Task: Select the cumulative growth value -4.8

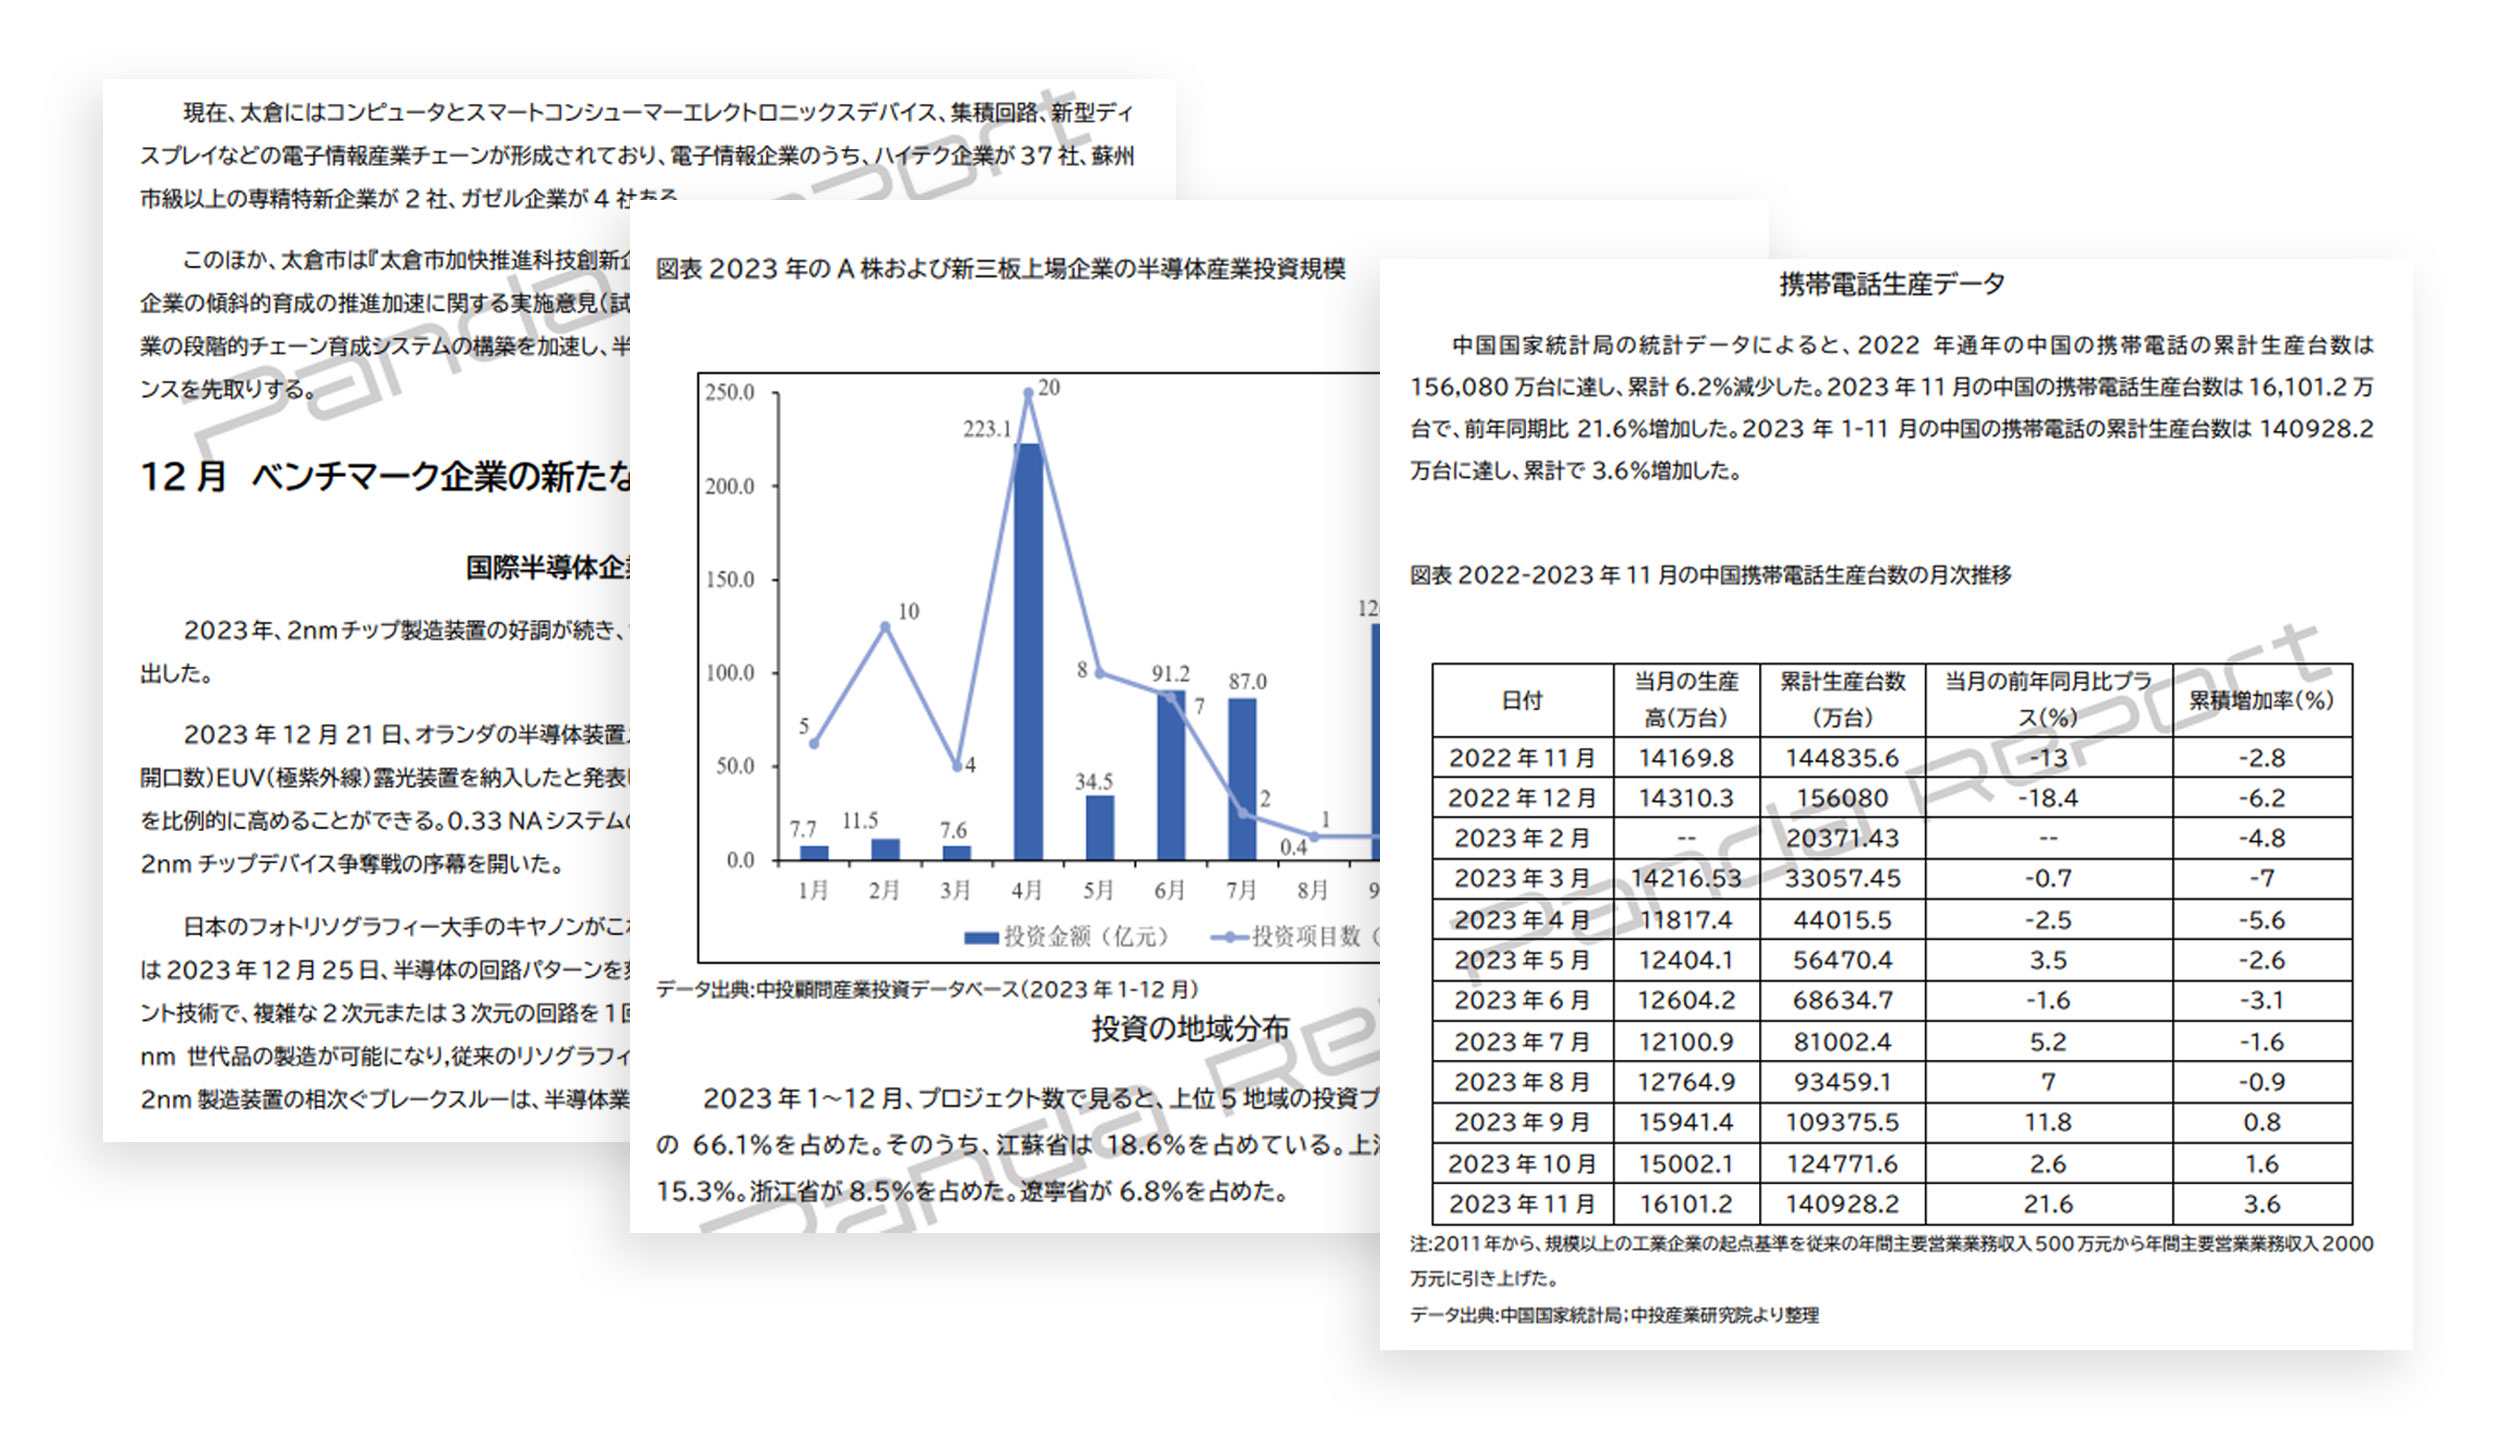Action: coord(2261,838)
